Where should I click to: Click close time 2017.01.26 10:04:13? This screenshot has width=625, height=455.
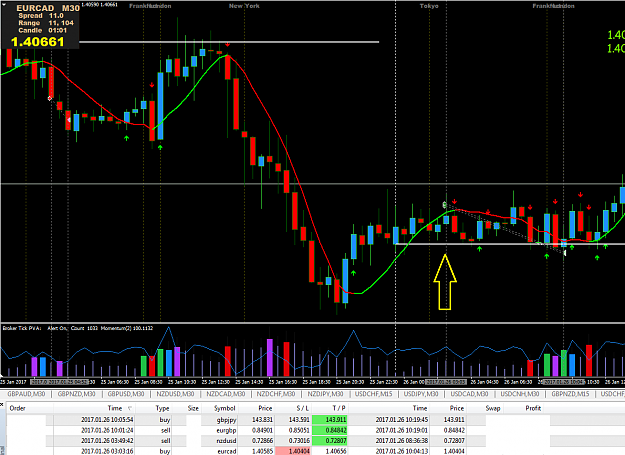click(x=402, y=451)
